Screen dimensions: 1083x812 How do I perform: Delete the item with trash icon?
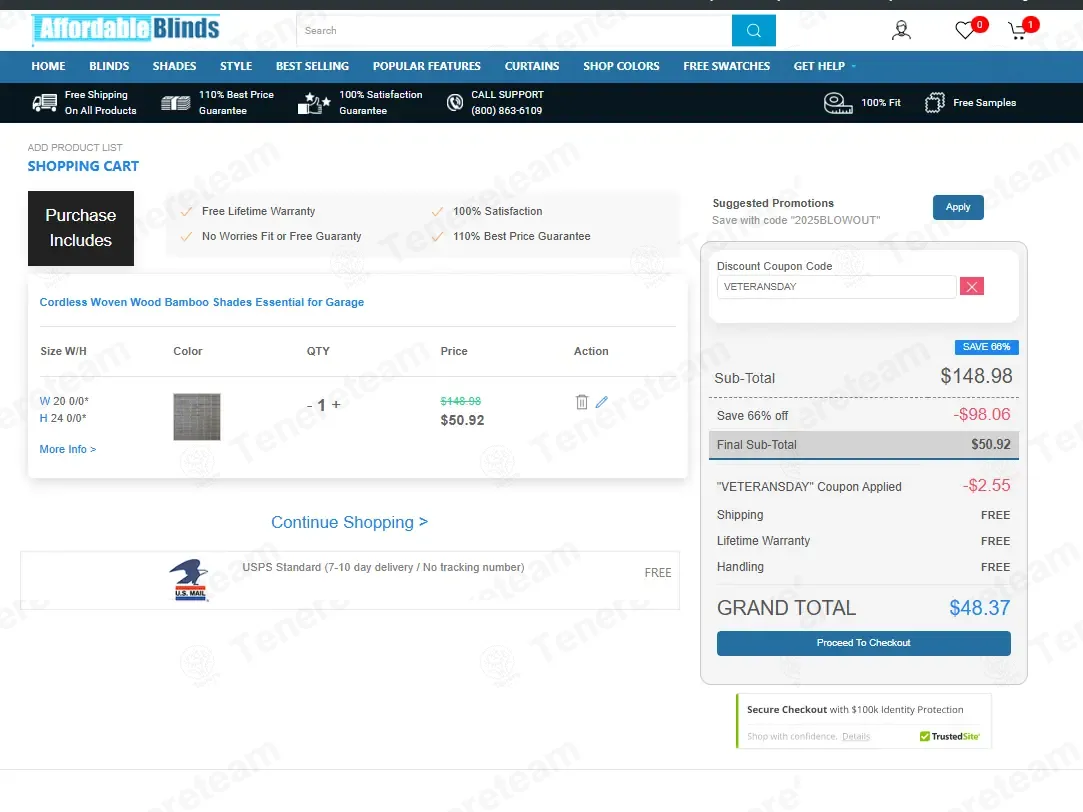[582, 402]
